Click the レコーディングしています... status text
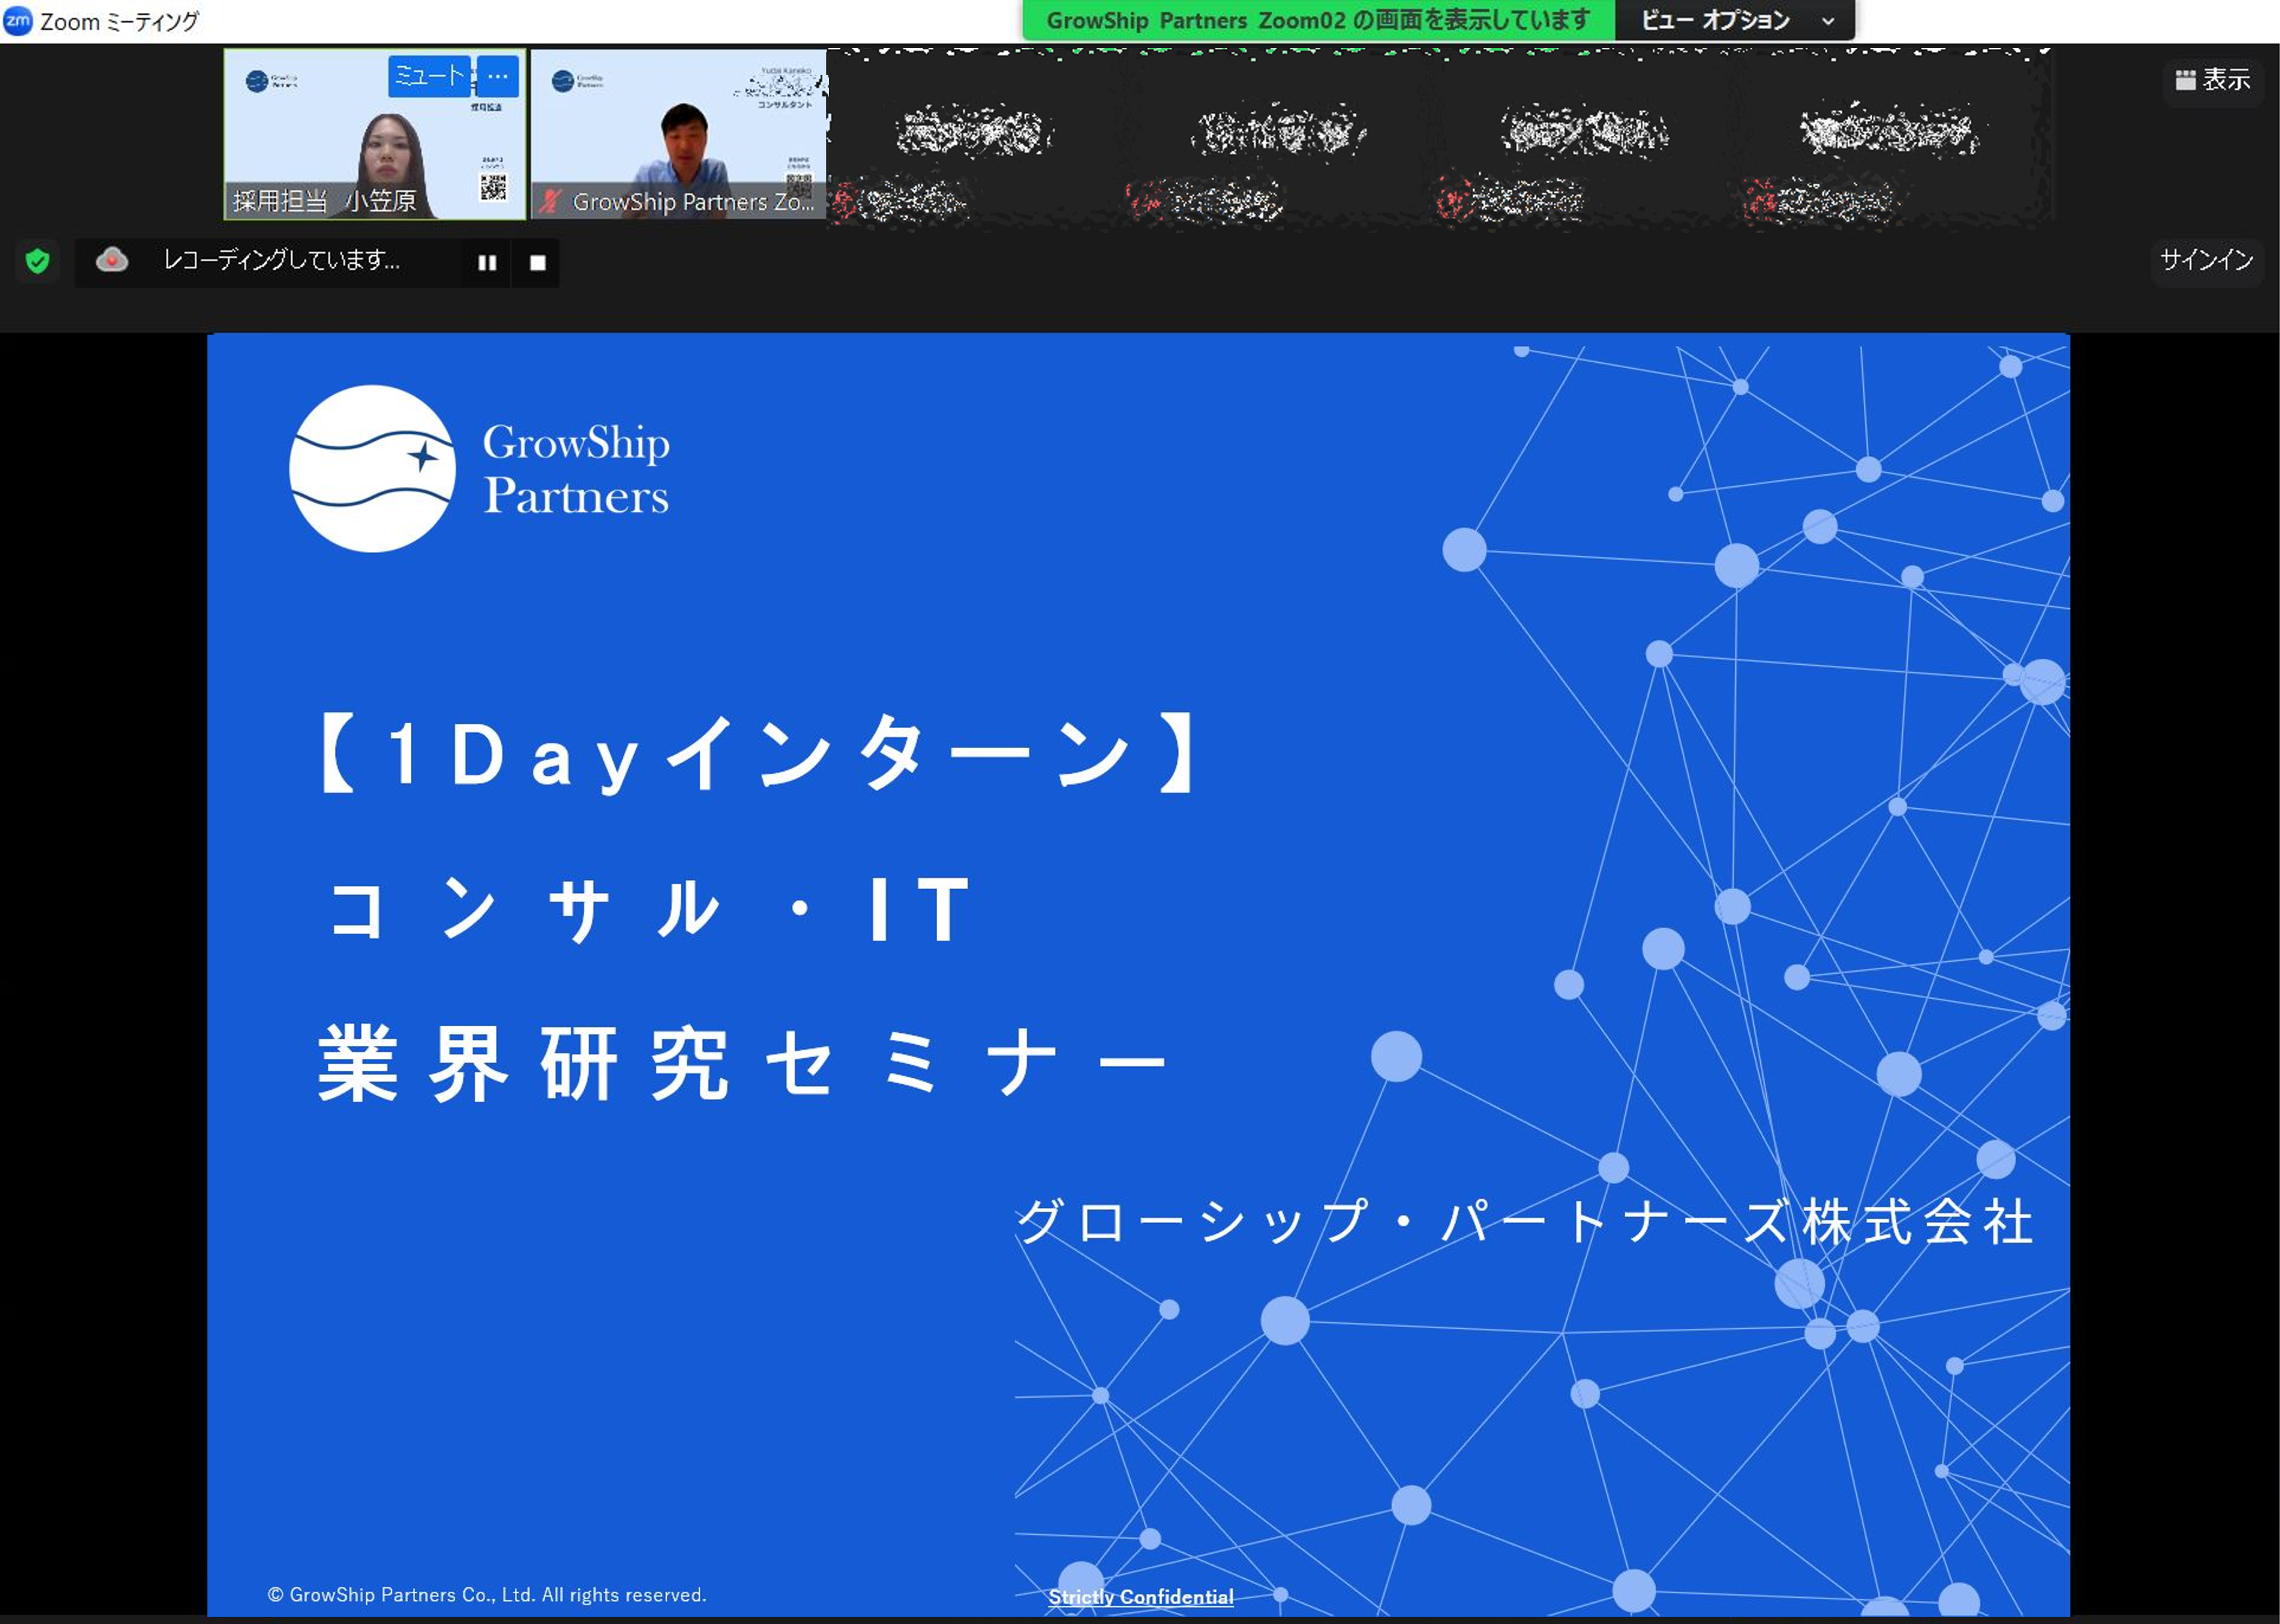The width and height of the screenshot is (2280, 1624). [x=282, y=260]
